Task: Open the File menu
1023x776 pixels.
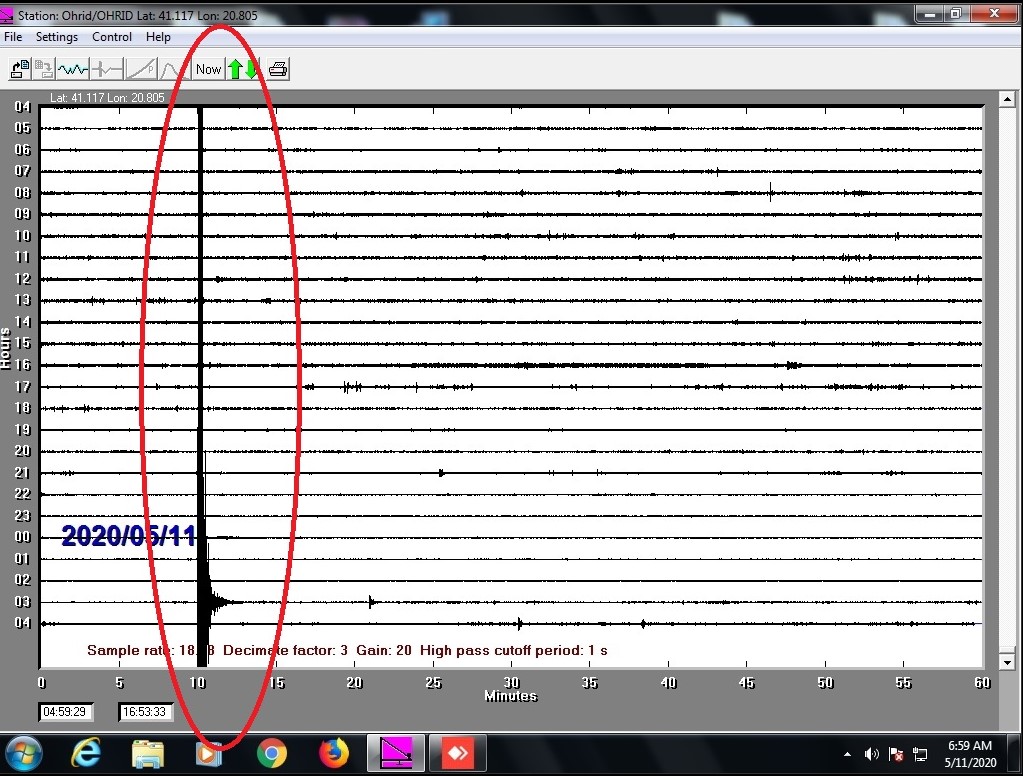Action: point(13,37)
